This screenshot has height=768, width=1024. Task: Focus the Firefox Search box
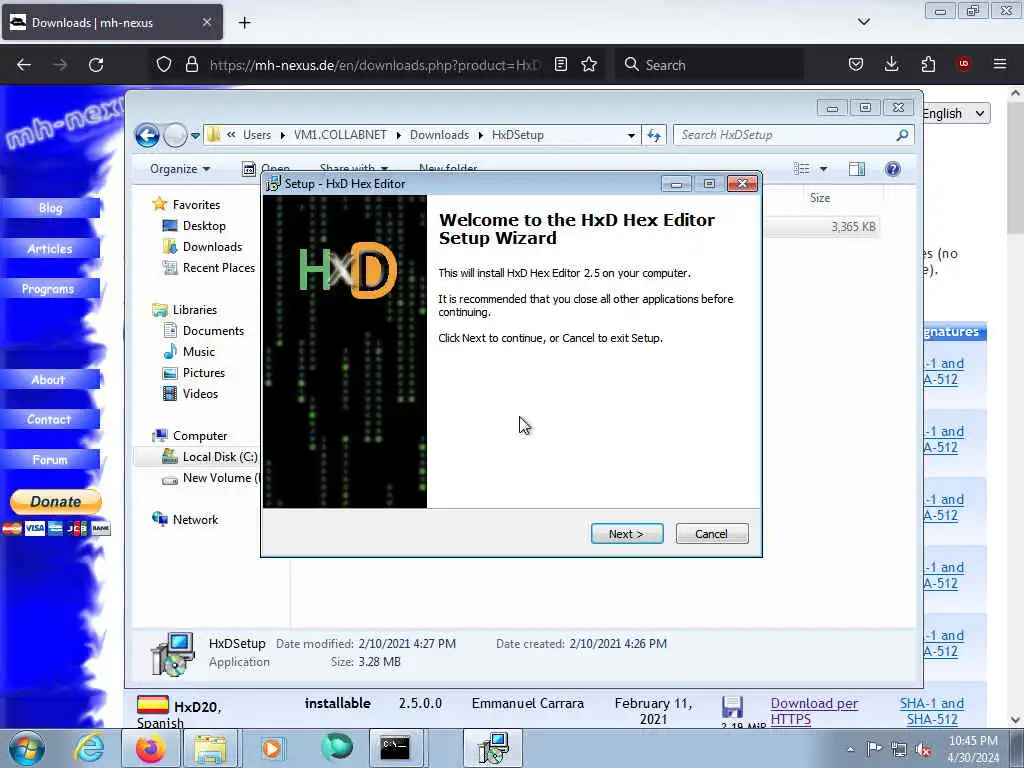709,65
